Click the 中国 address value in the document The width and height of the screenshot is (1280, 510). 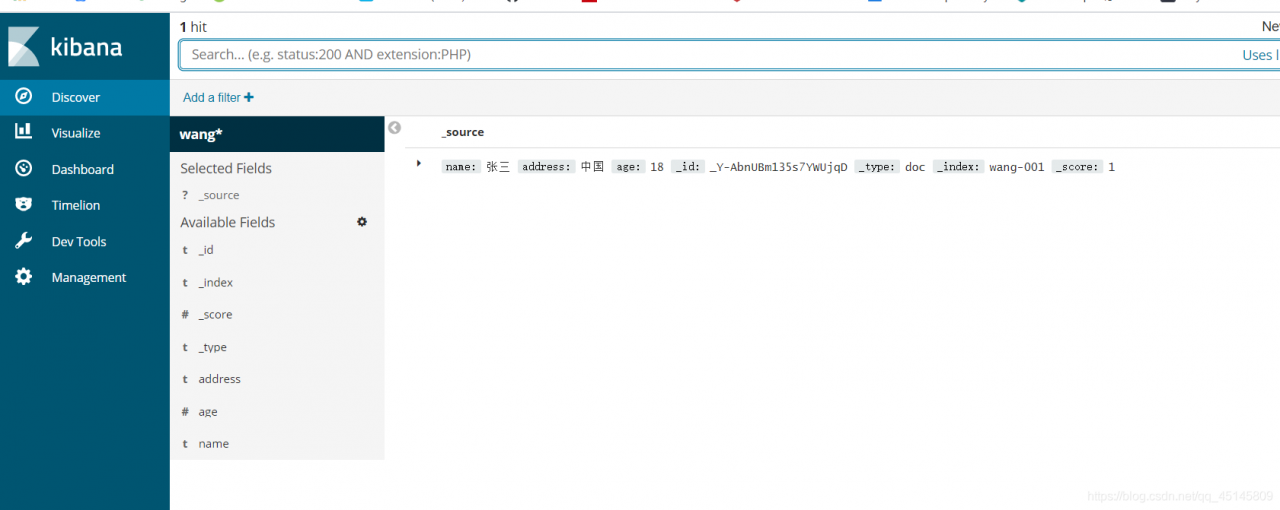(592, 167)
